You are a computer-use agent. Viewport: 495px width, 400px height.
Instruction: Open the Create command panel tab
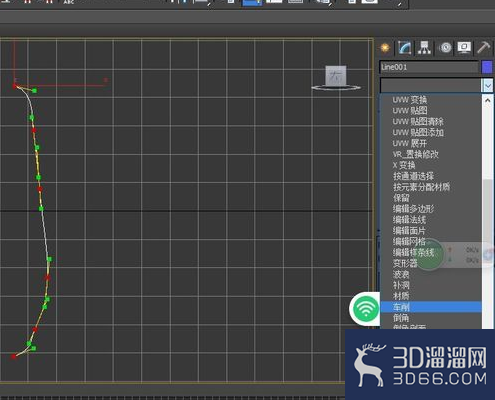point(385,48)
